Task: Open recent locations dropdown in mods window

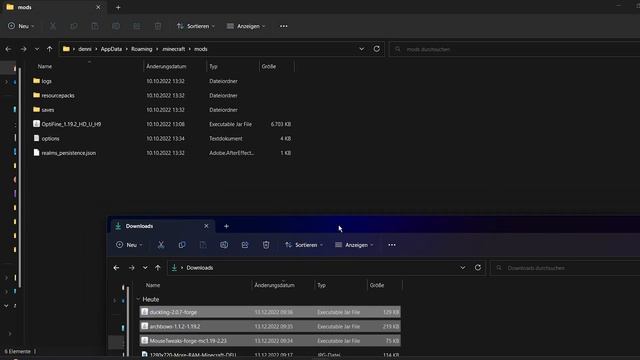Action: coord(37,49)
